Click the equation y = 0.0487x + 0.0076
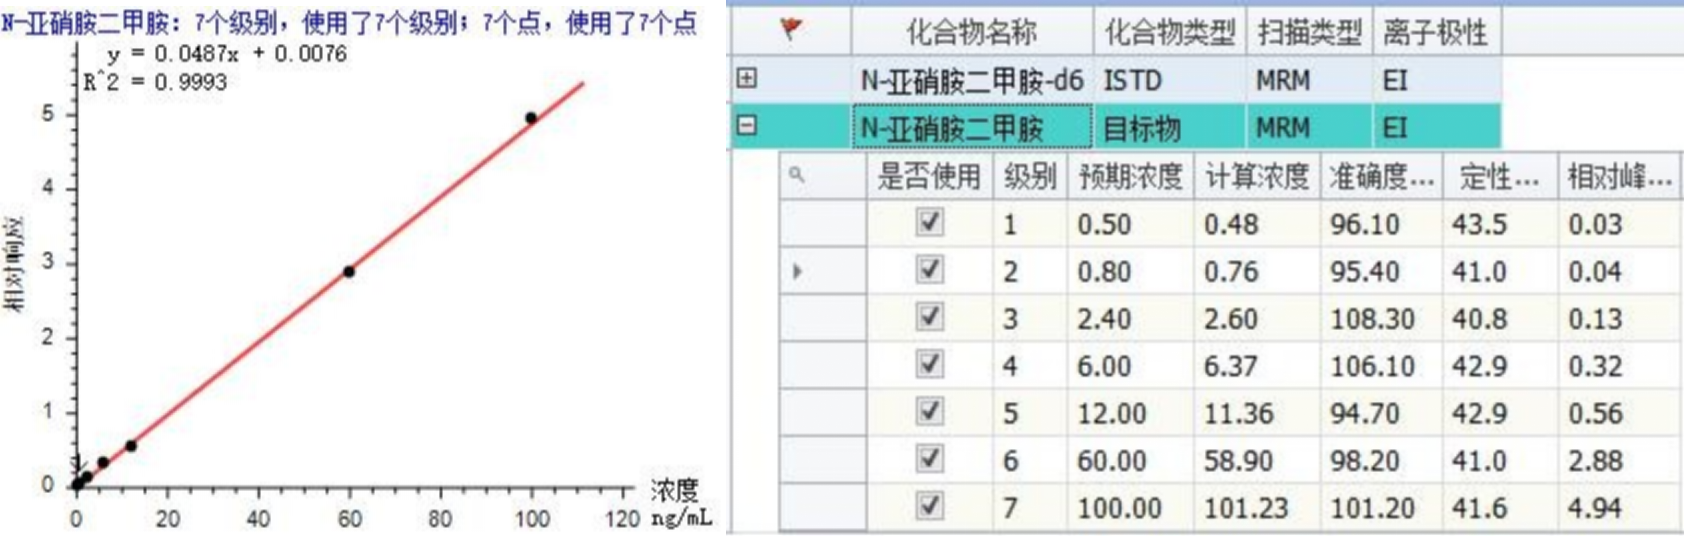The width and height of the screenshot is (1685, 537). tap(226, 54)
